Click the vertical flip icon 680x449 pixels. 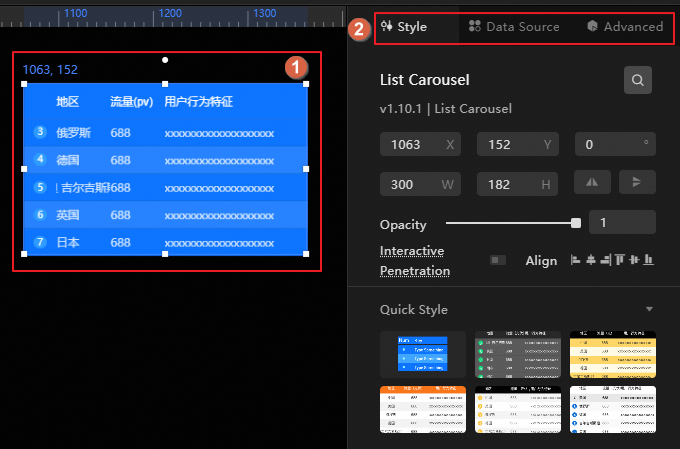coord(637,182)
